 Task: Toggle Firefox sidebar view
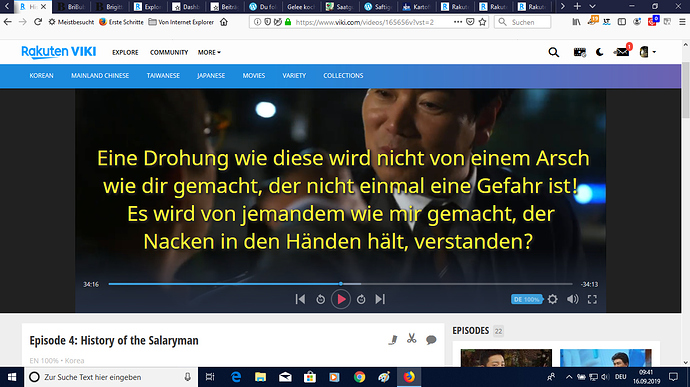(x=622, y=22)
